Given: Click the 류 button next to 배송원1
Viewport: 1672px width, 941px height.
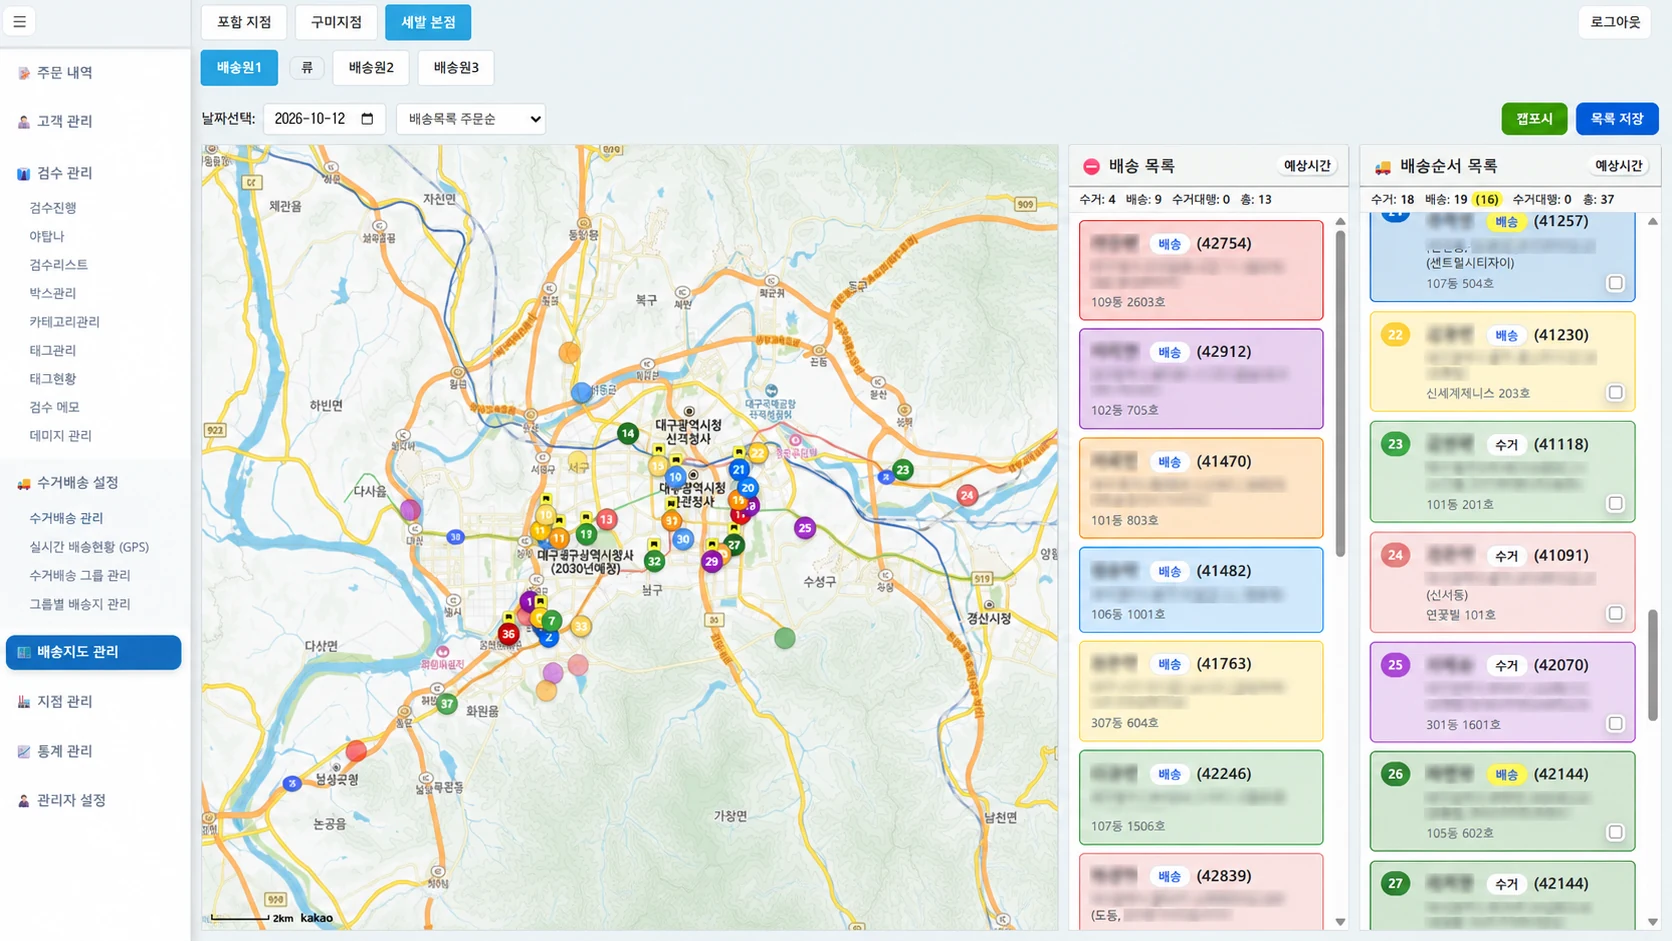Looking at the screenshot, I should (307, 67).
